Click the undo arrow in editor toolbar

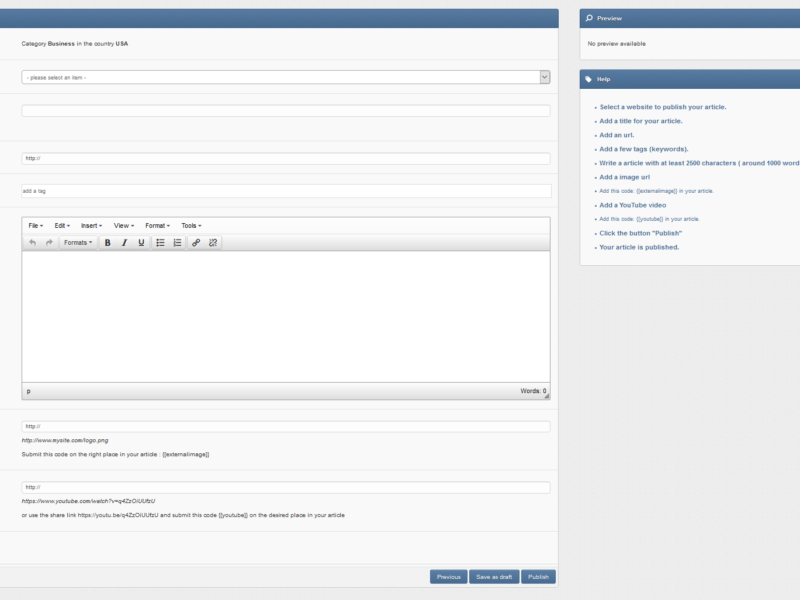(33, 243)
